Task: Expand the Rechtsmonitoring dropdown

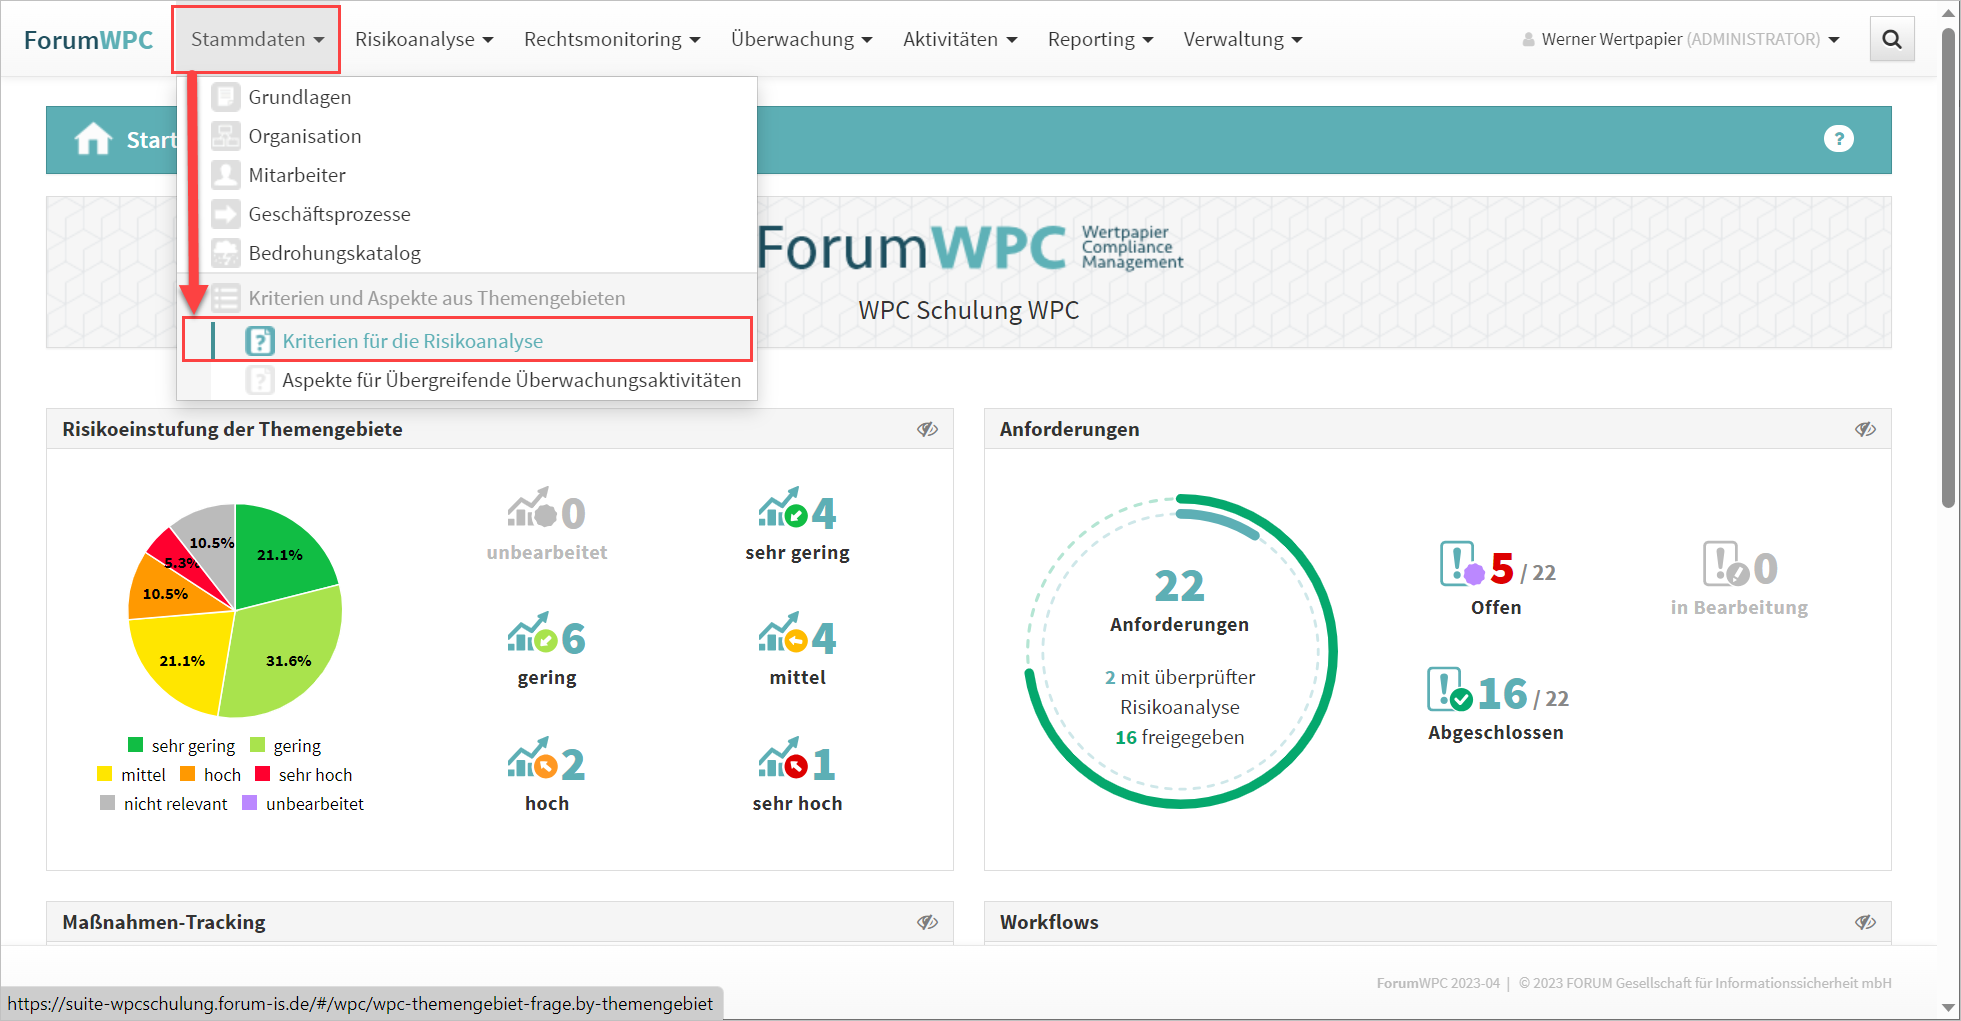Action: point(611,39)
